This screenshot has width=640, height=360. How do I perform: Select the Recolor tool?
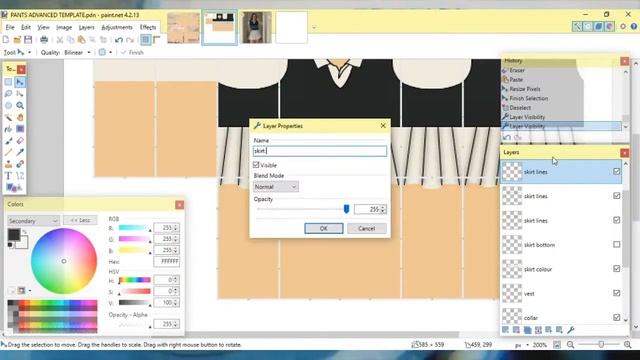pos(20,164)
